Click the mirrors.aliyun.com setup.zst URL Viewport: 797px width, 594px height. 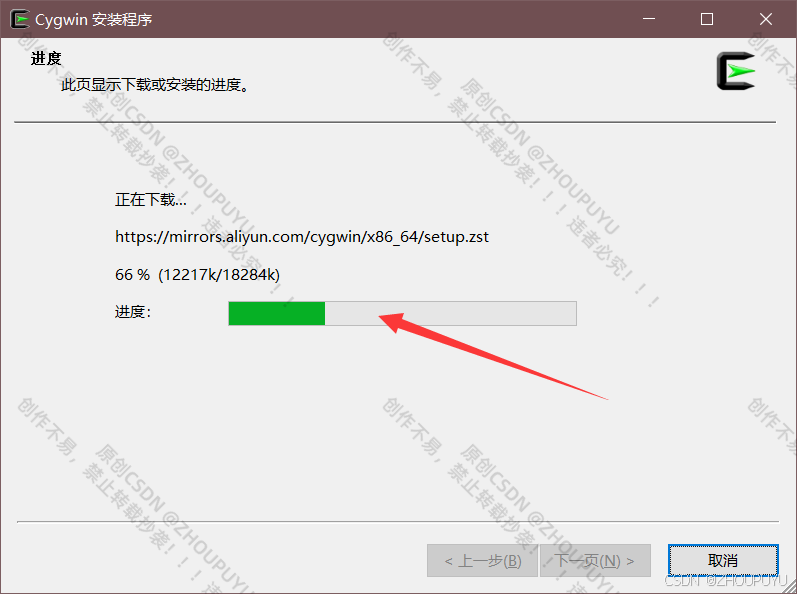click(302, 237)
